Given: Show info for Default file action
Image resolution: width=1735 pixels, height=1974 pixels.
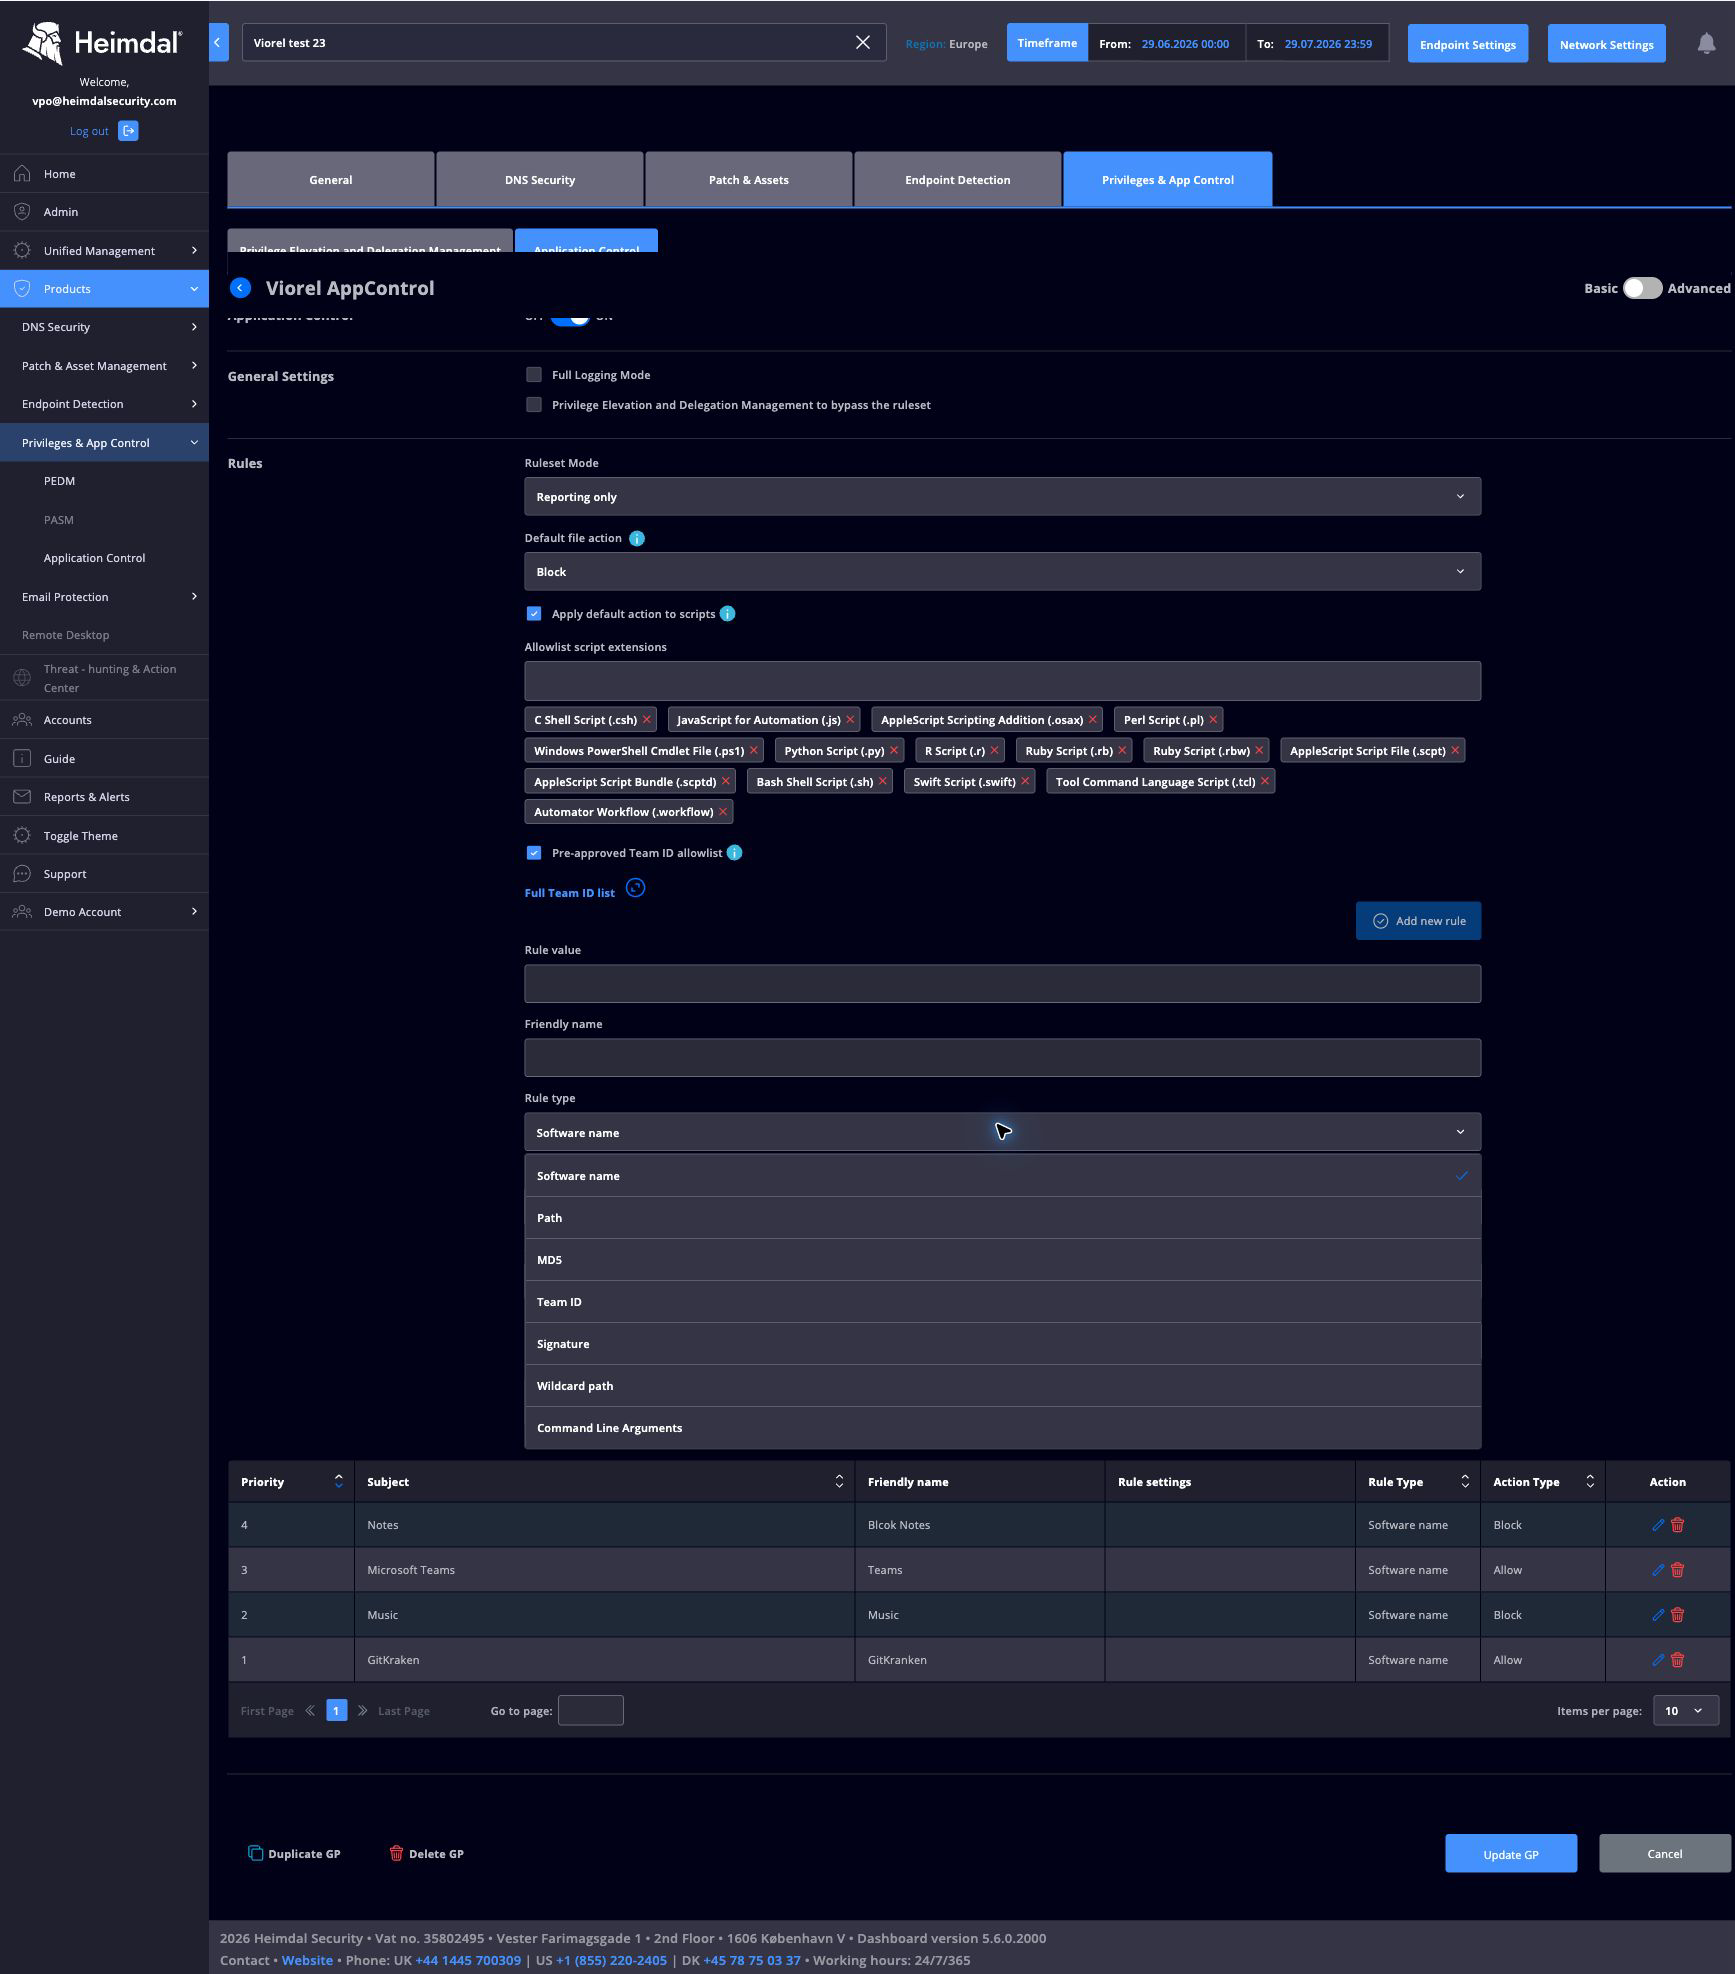Looking at the screenshot, I should (637, 538).
